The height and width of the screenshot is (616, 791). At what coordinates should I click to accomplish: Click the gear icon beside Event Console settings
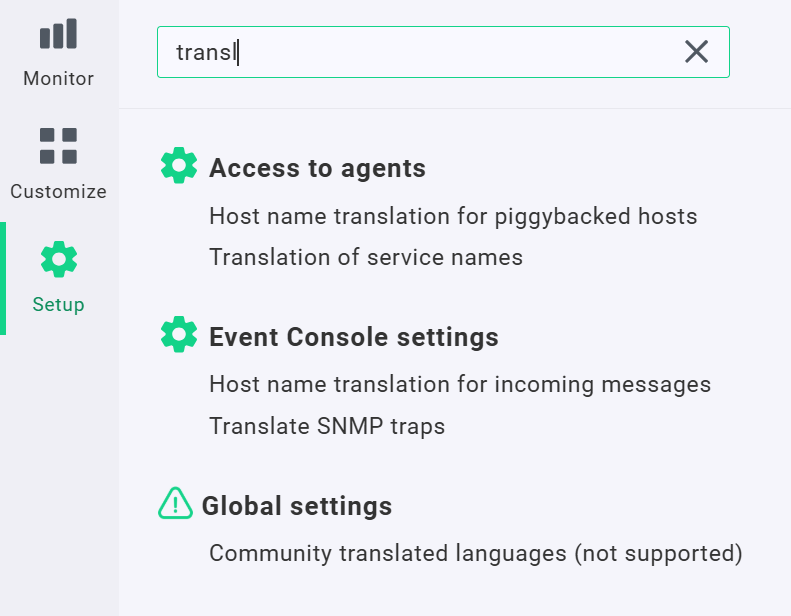pyautogui.click(x=179, y=334)
